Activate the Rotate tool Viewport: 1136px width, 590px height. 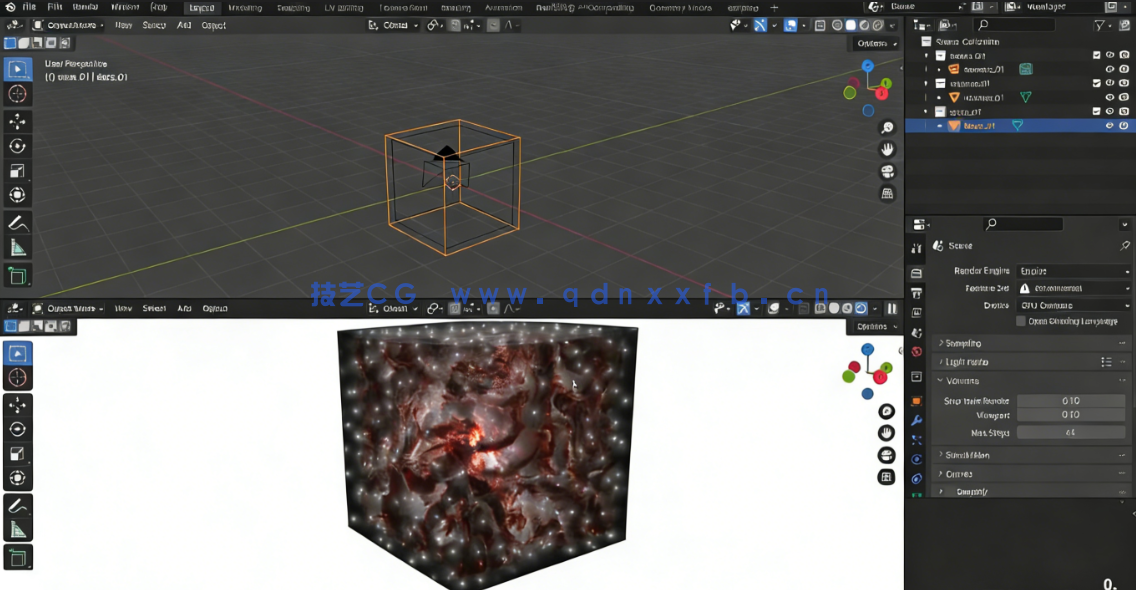point(18,145)
